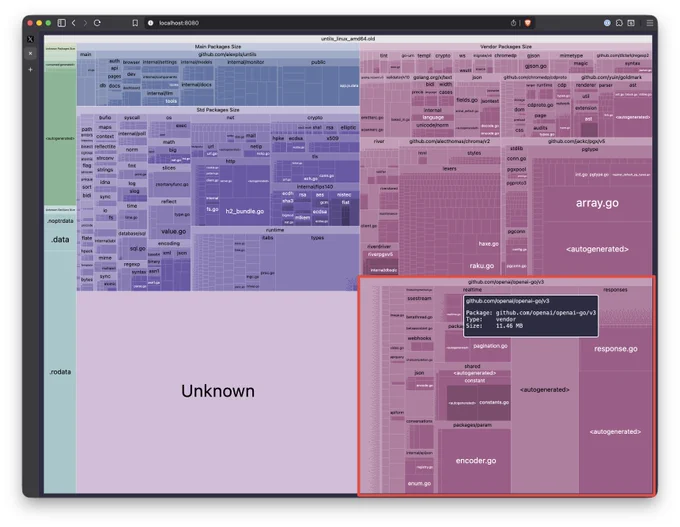Click the pagination.go file block
The height and width of the screenshot is (527, 680).
pyautogui.click(x=490, y=346)
